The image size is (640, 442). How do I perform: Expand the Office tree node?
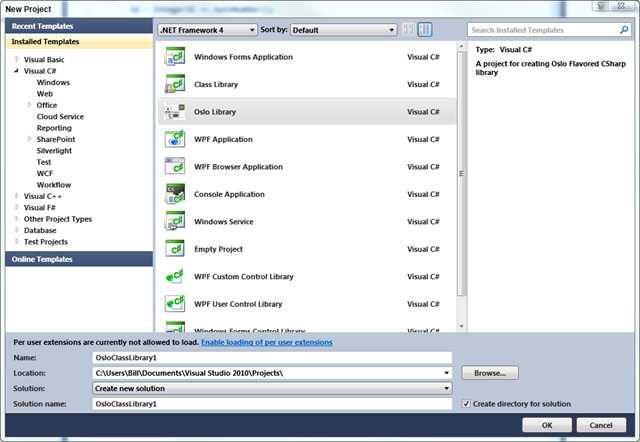tap(30, 105)
